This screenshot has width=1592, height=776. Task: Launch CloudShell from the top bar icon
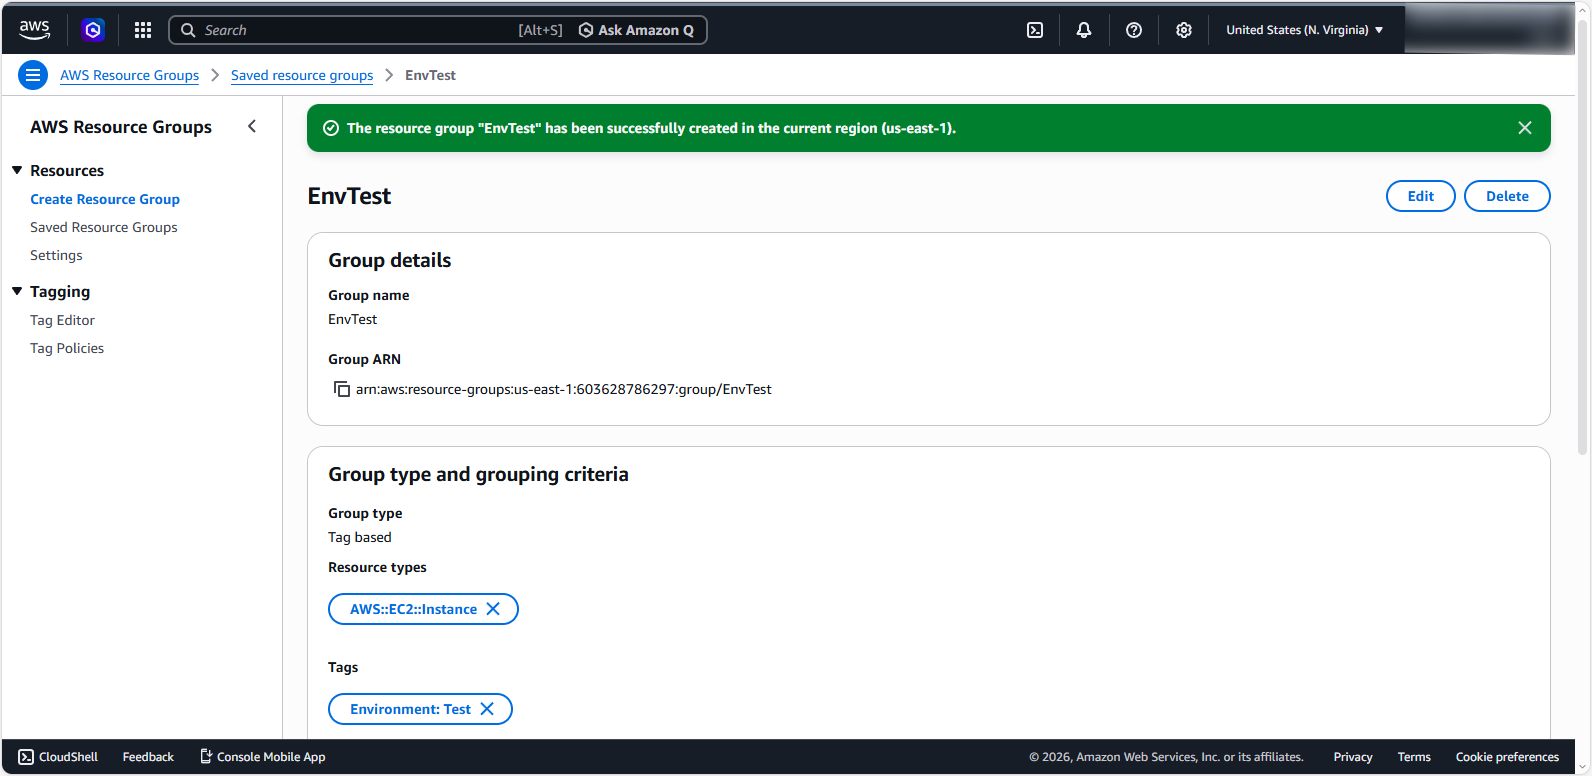pyautogui.click(x=1035, y=30)
